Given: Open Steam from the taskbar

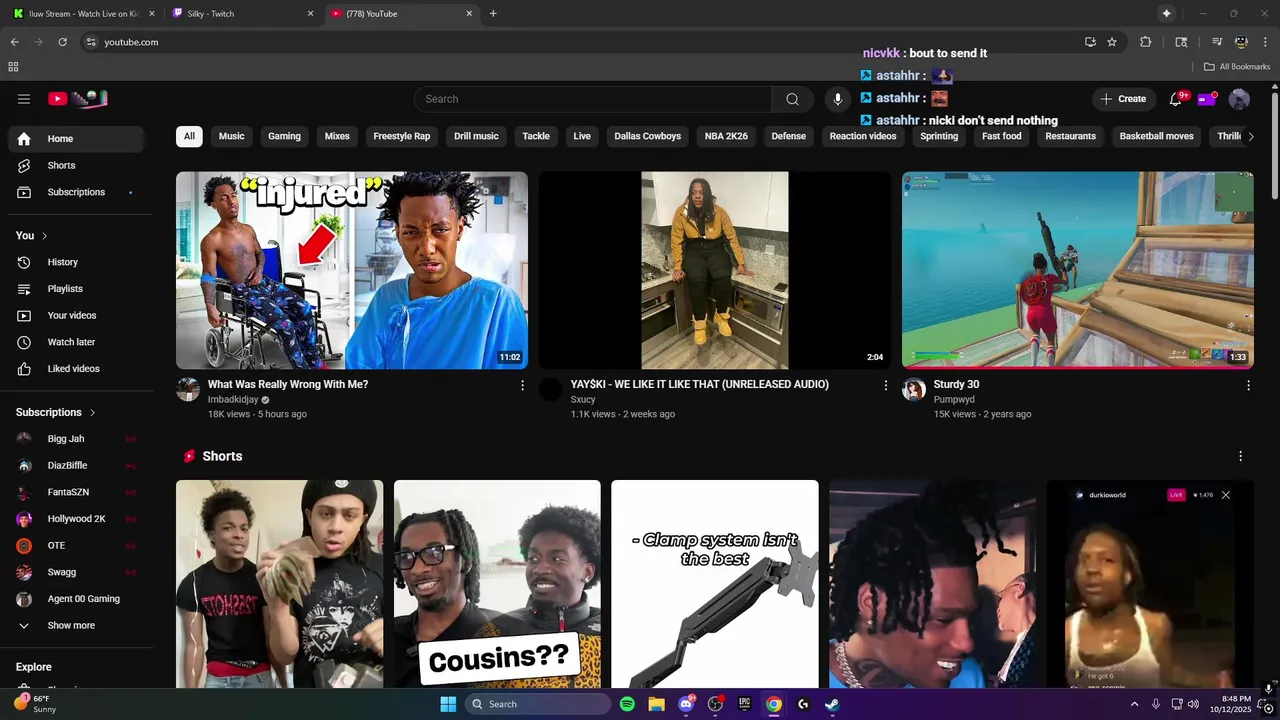Looking at the screenshot, I should pos(832,704).
